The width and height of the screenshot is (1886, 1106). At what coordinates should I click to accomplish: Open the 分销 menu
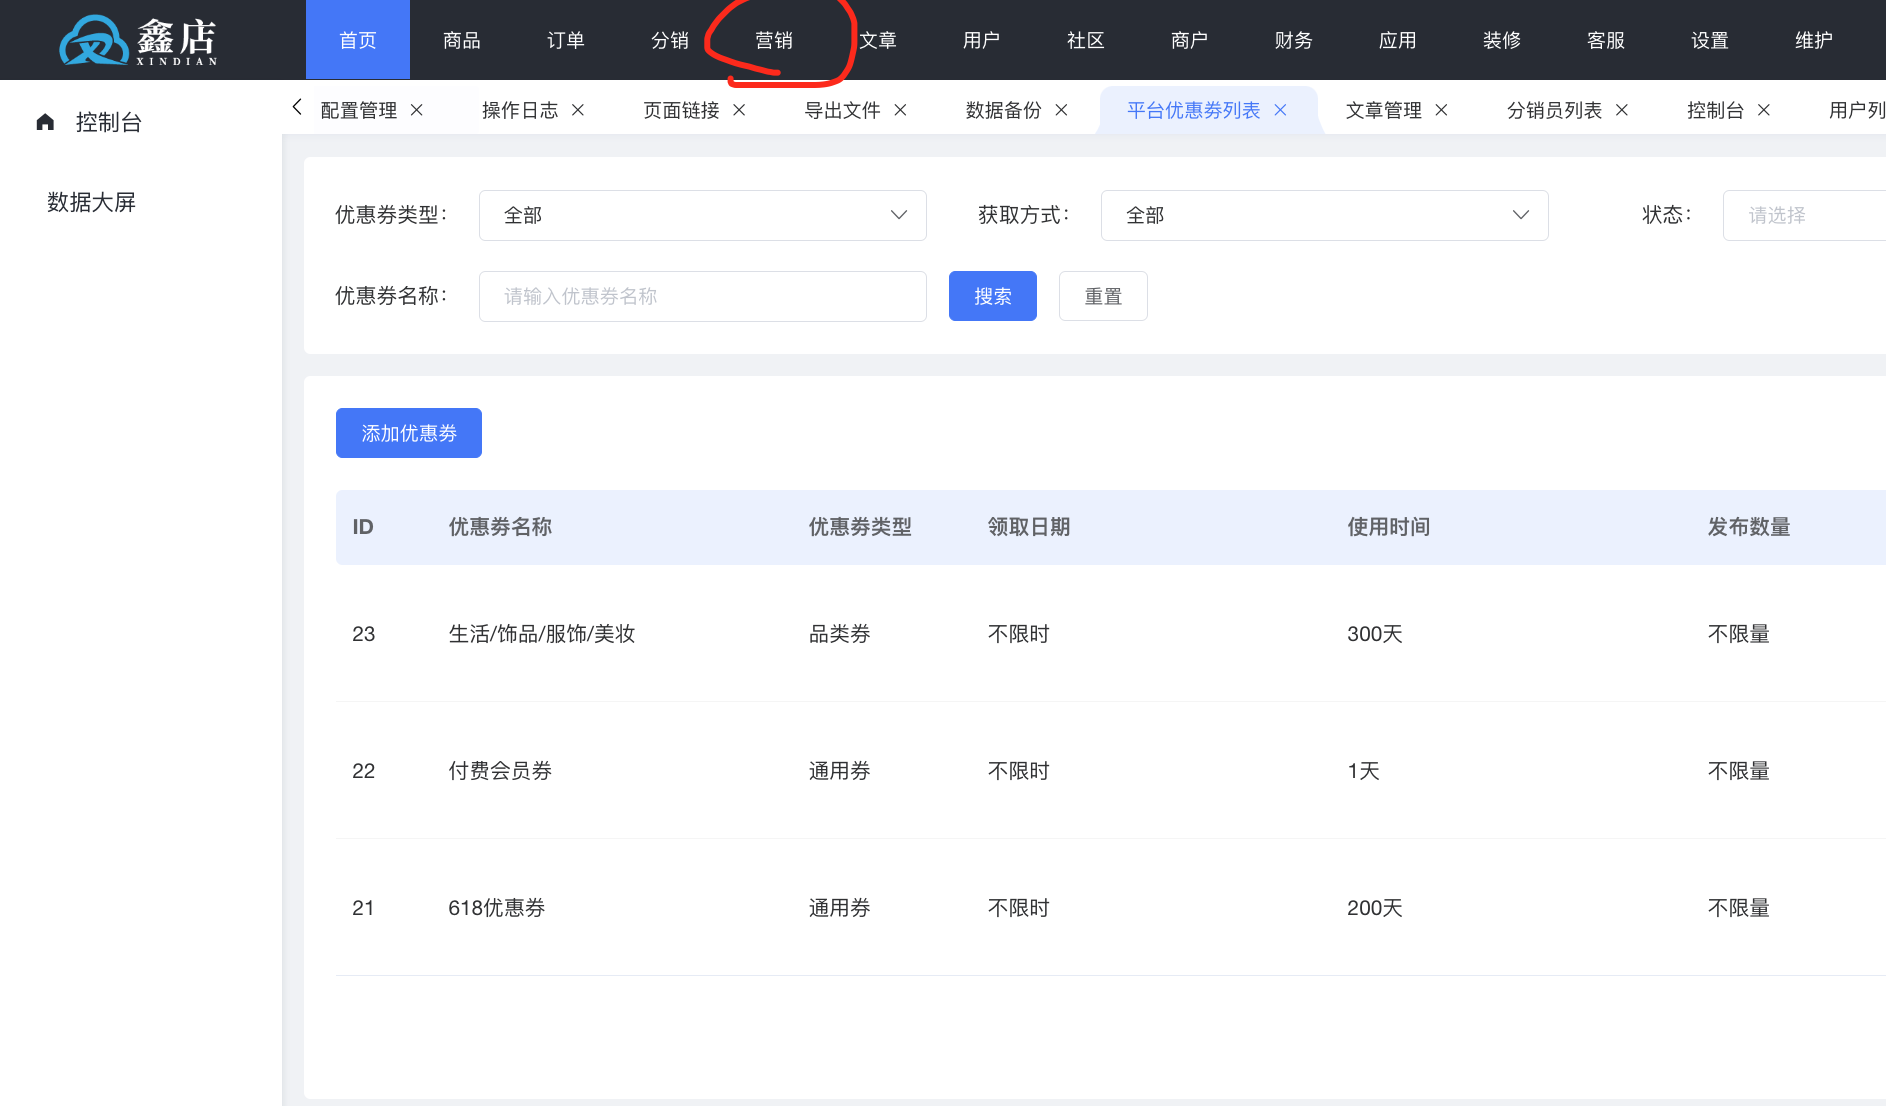point(670,40)
